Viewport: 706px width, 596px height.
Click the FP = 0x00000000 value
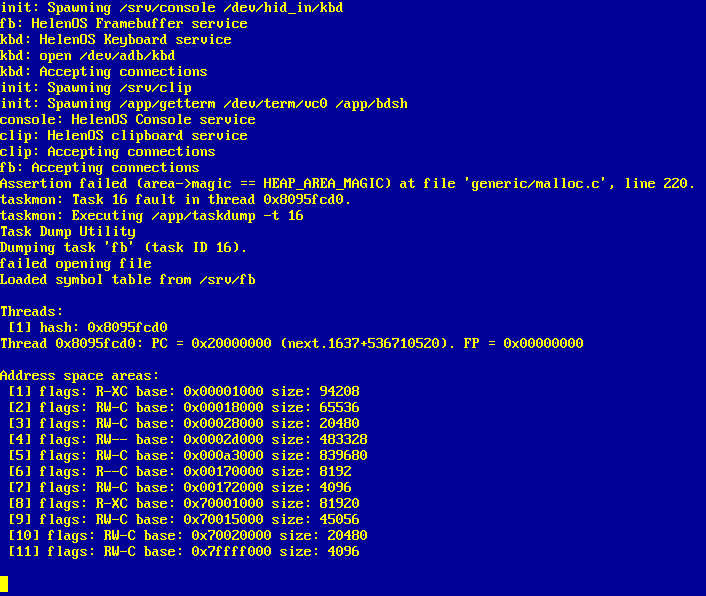[523, 343]
